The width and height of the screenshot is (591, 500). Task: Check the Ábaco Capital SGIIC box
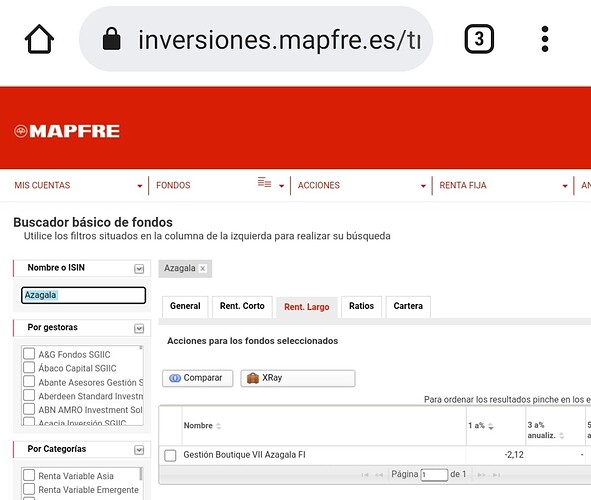point(29,367)
